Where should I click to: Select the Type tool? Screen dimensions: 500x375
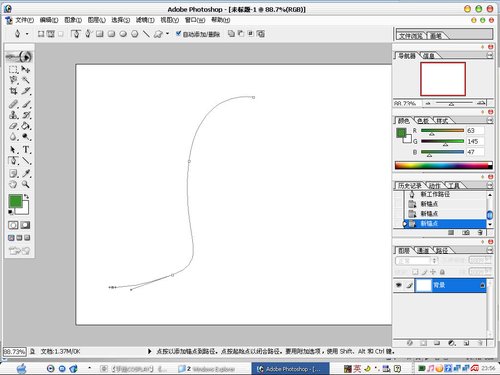point(26,149)
